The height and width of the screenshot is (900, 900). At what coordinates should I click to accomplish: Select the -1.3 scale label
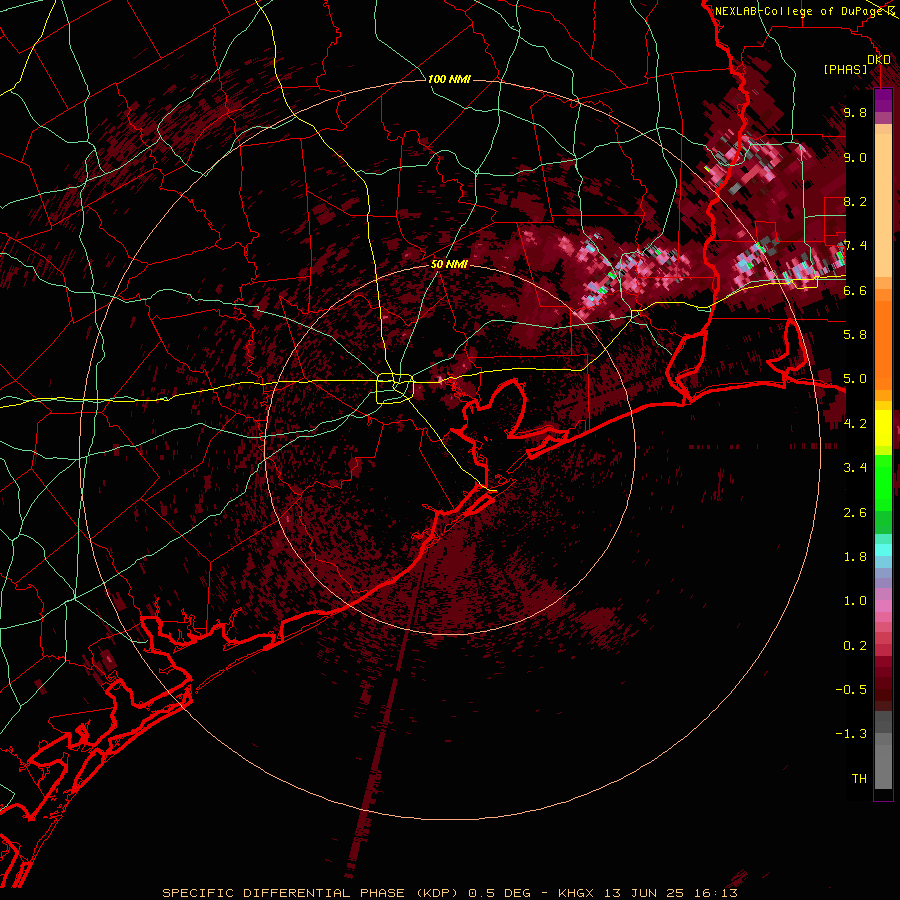[x=851, y=734]
